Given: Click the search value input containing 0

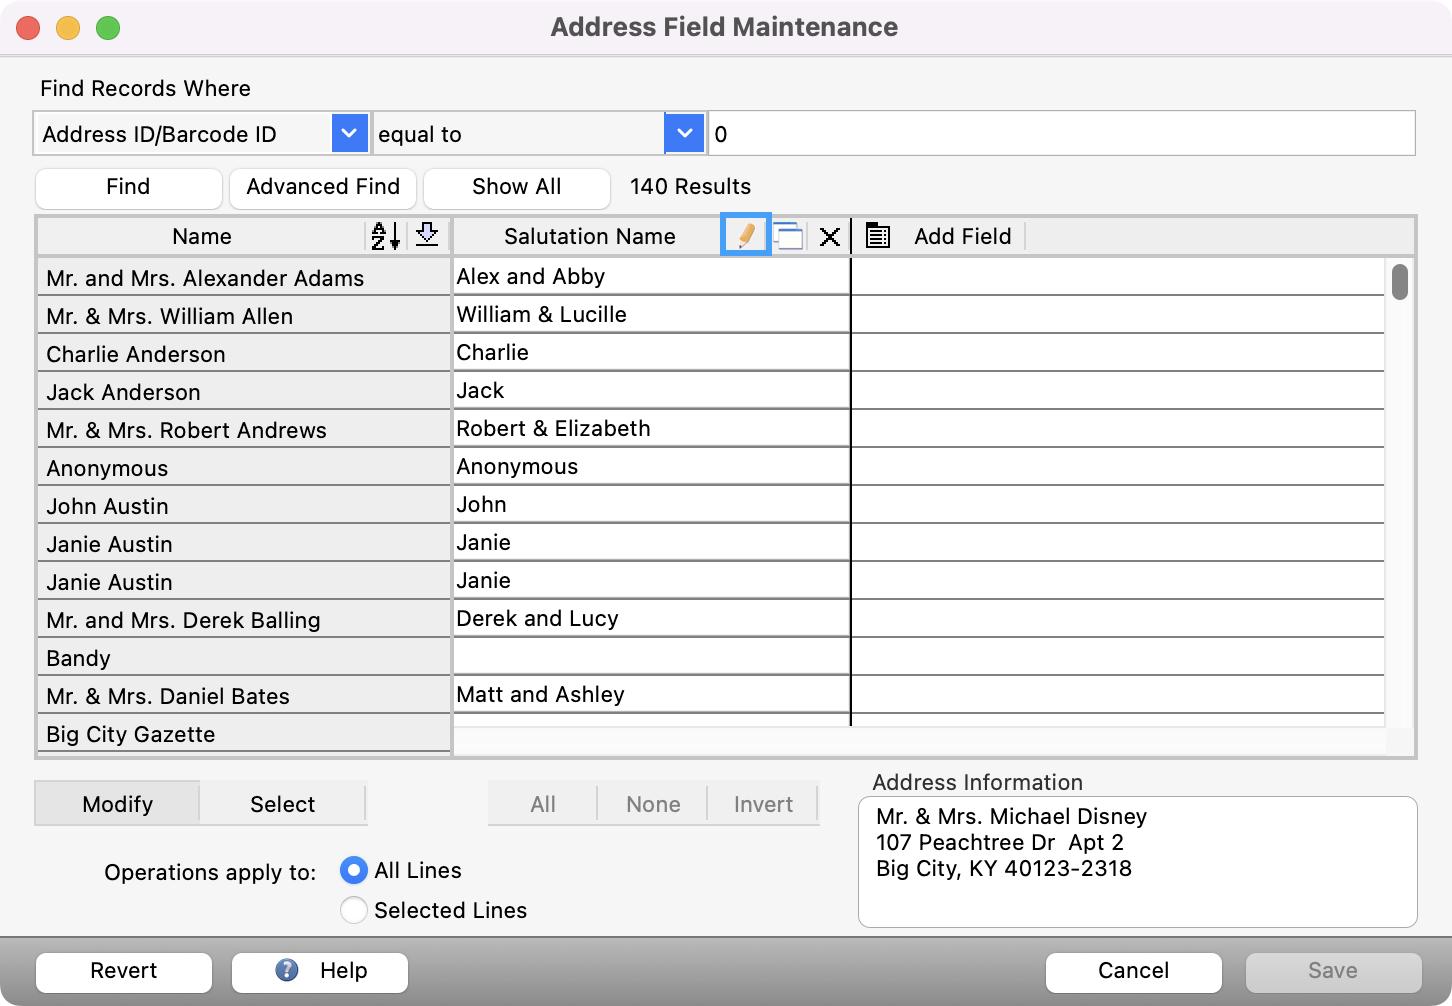Looking at the screenshot, I should (x=1060, y=133).
